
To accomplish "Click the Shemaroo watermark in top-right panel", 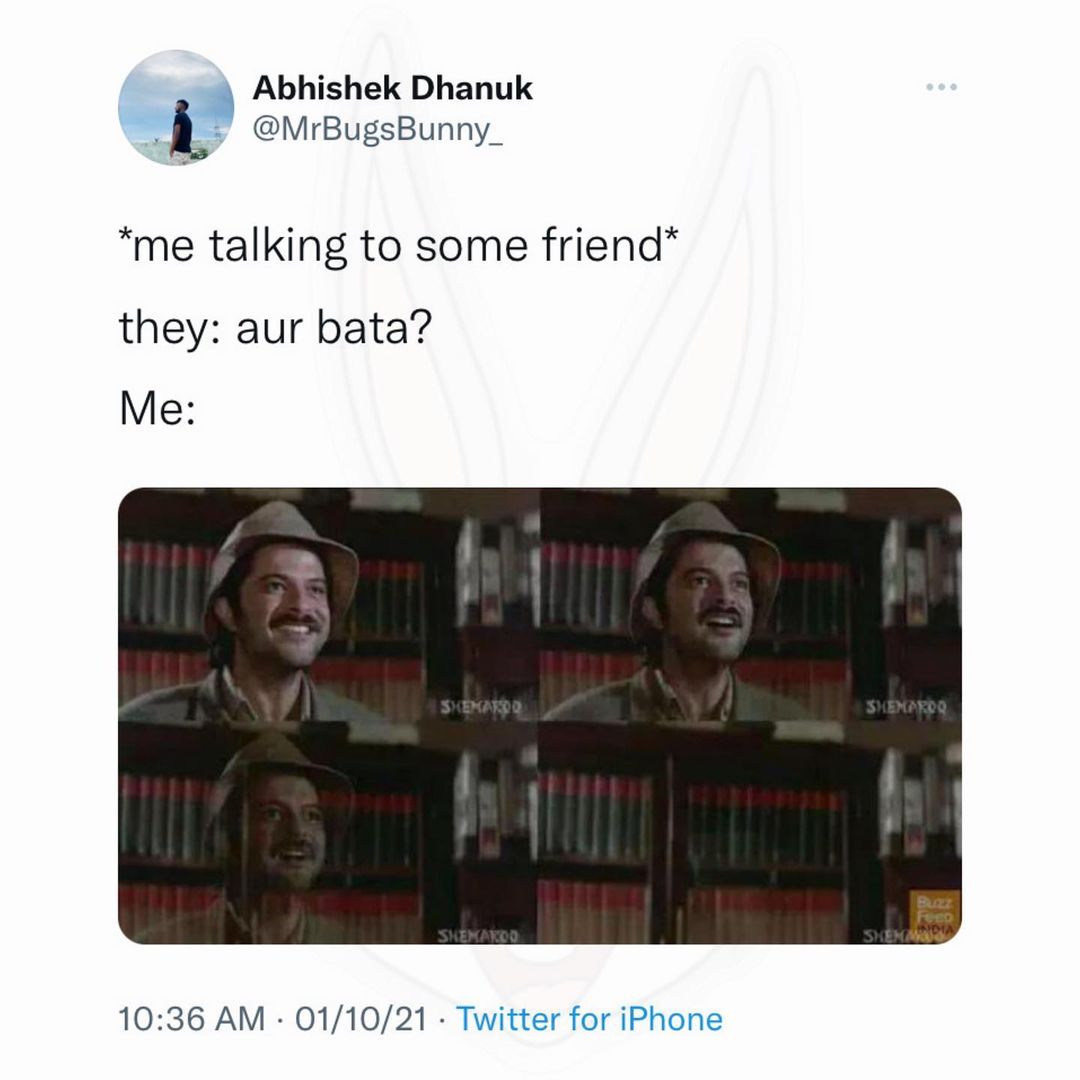I will pos(906,706).
